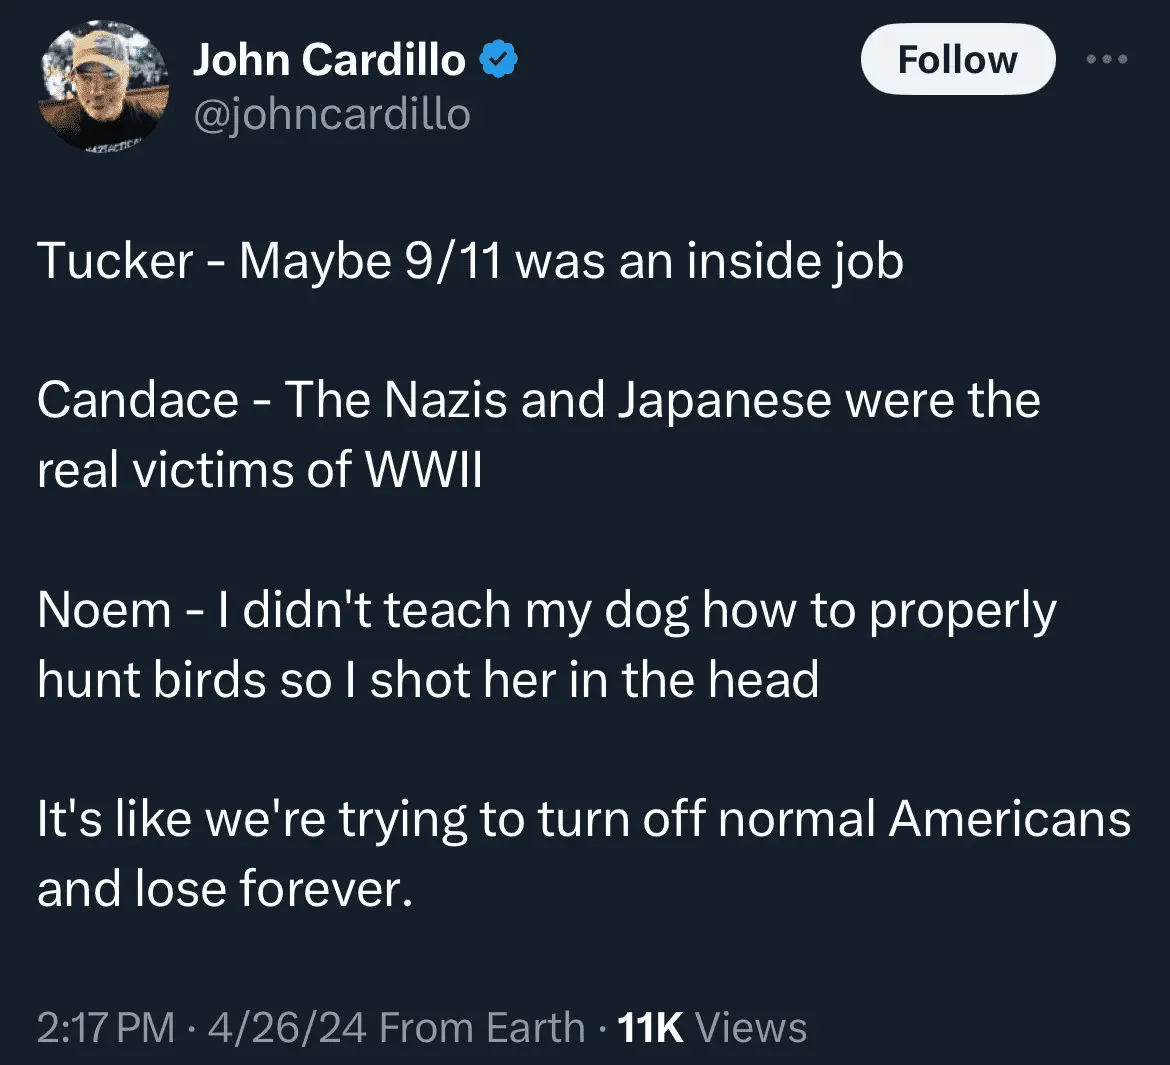
Task: Select the Tucker 9/11 inside job line
Action: [470, 262]
